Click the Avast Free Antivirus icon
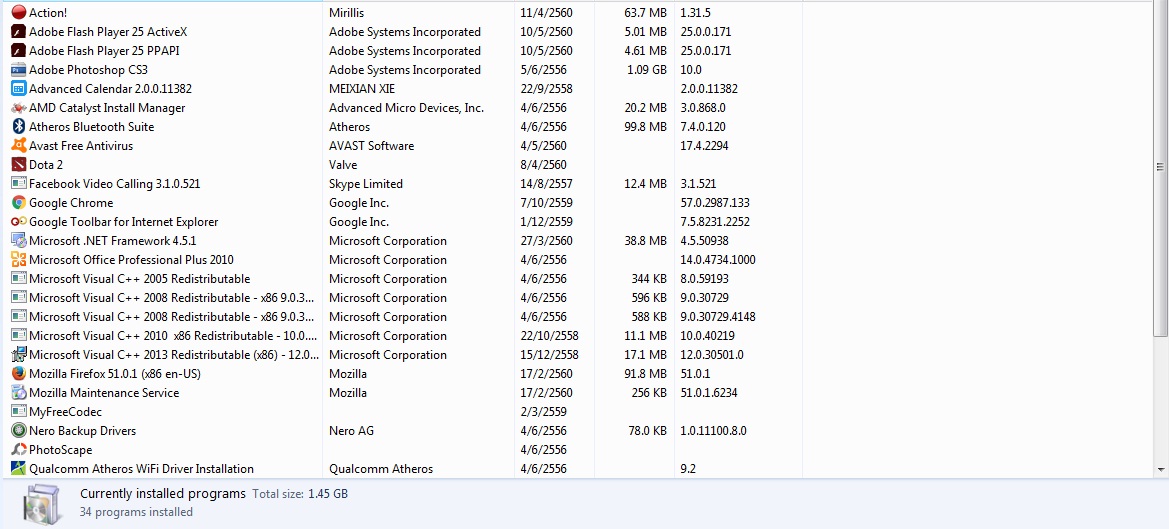This screenshot has height=529, width=1169. [19, 146]
